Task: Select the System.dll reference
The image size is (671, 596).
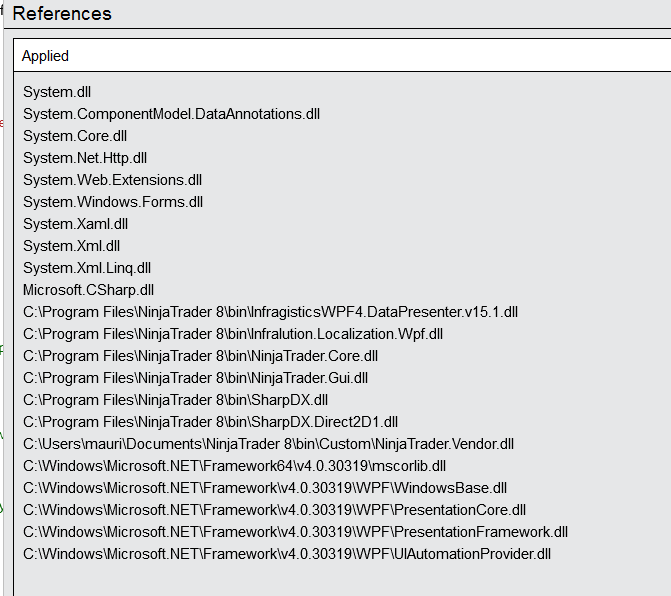Action: [57, 92]
